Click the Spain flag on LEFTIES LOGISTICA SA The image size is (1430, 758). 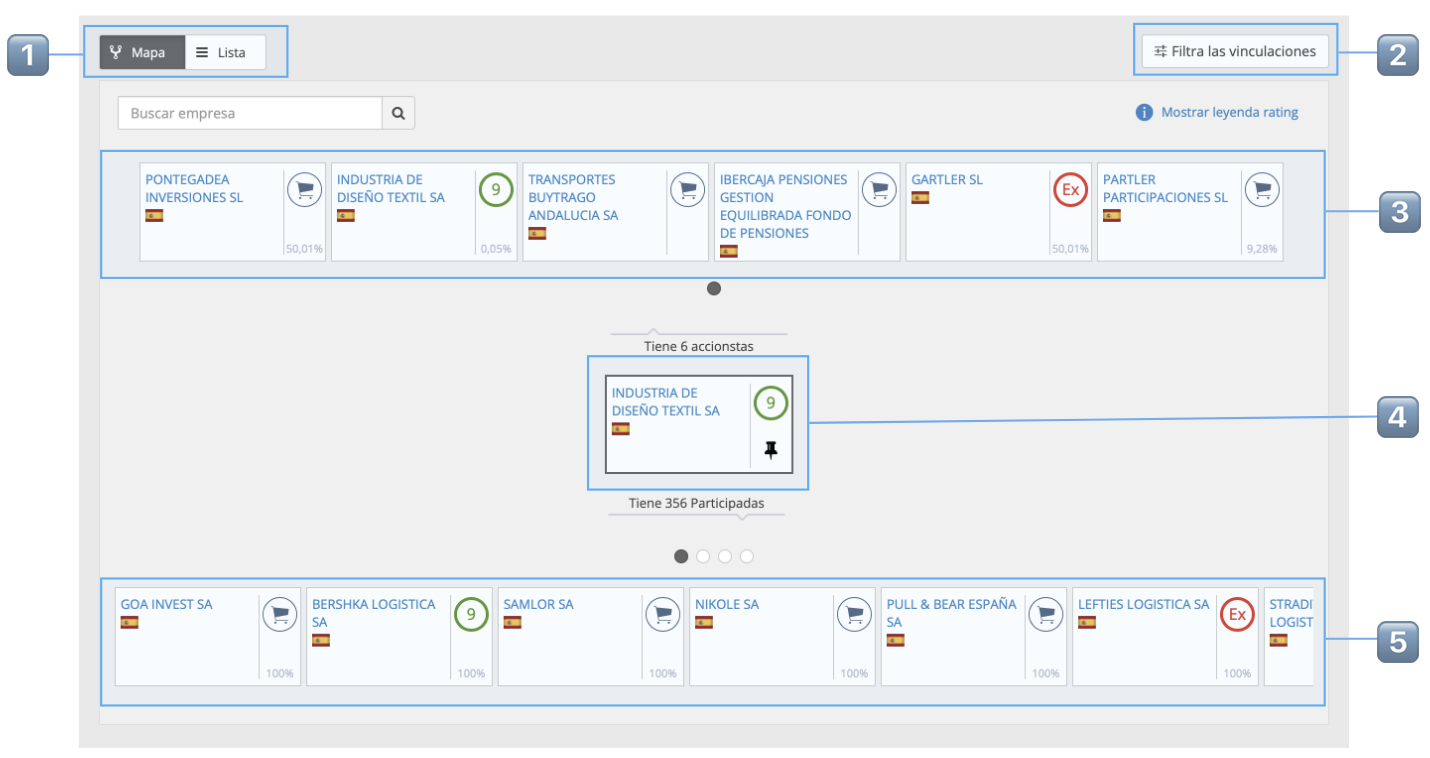tap(1087, 622)
